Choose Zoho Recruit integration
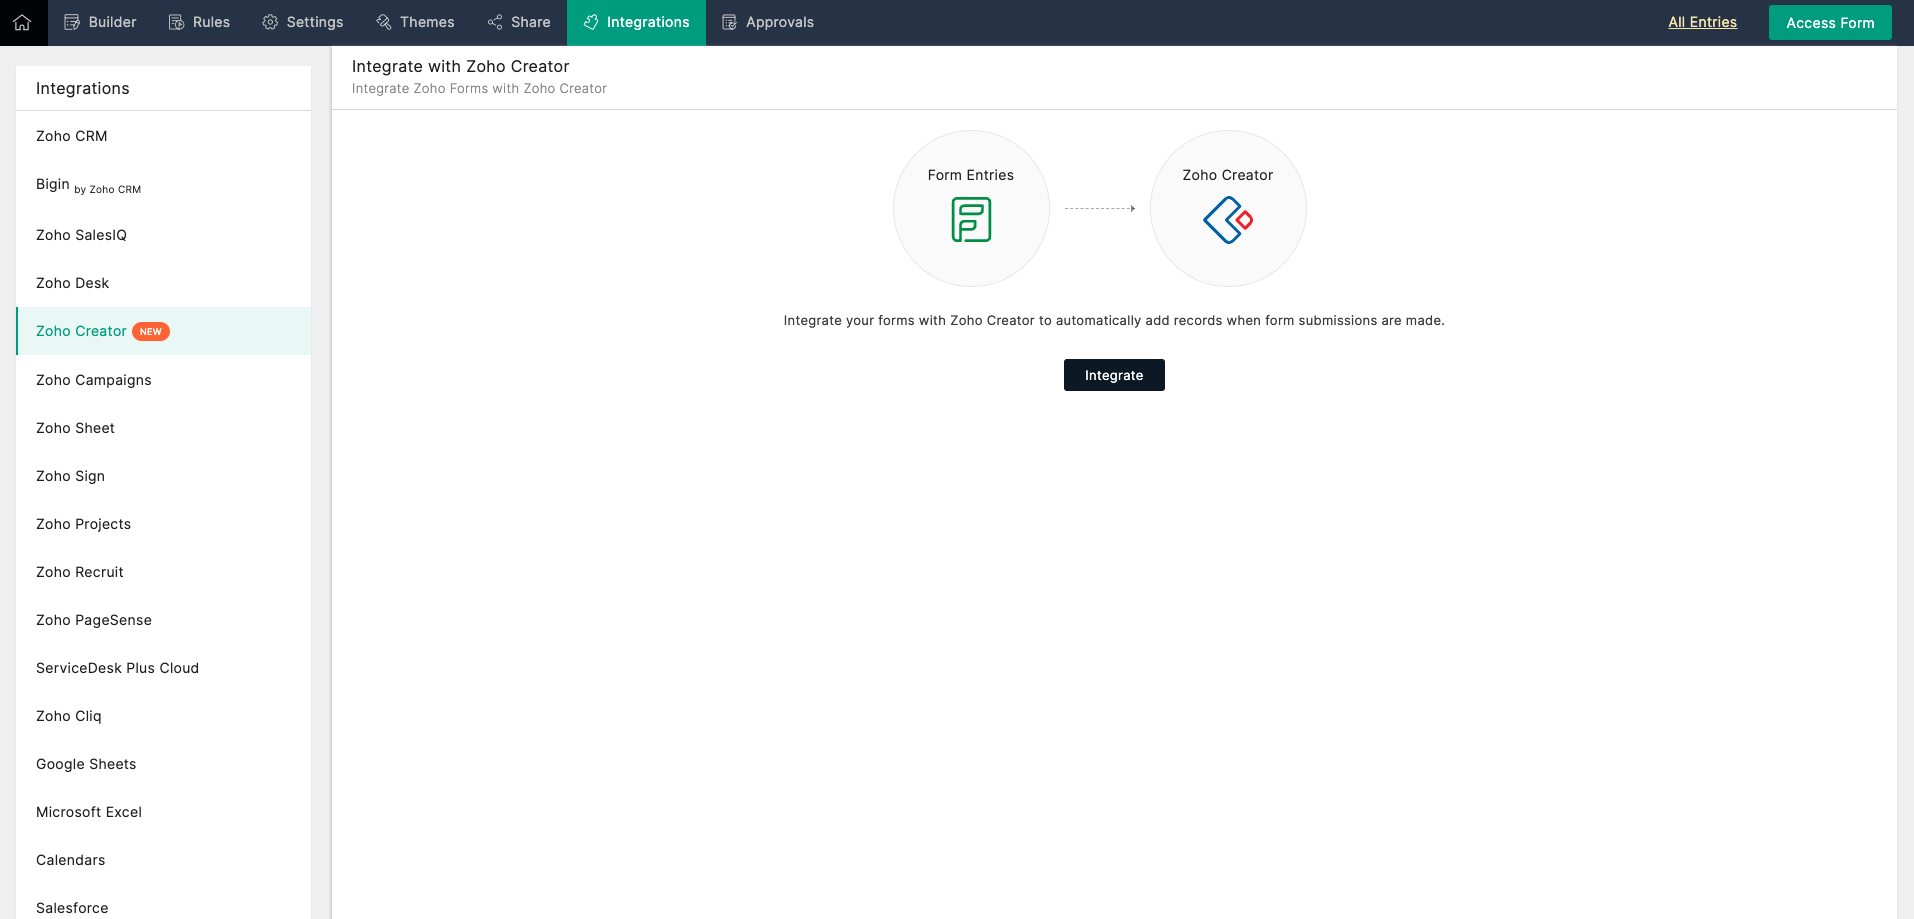This screenshot has width=1914, height=919. click(164, 572)
